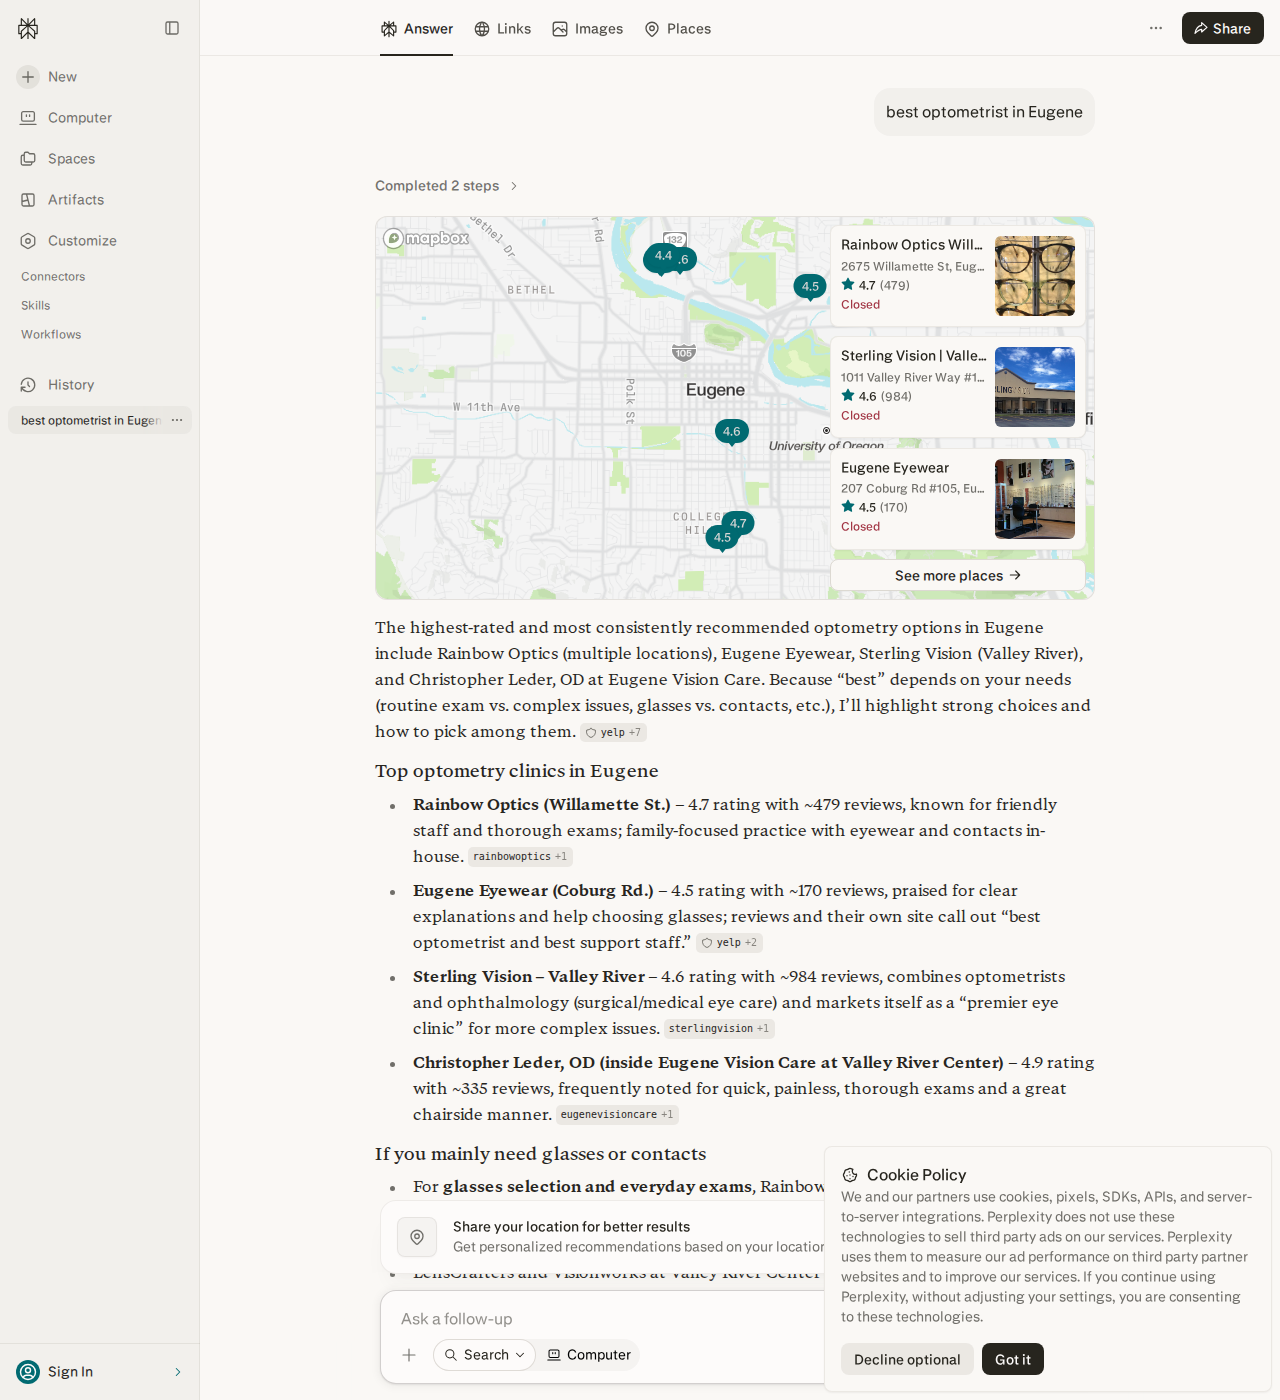
Task: Open the New thread plus icon
Action: (28, 77)
